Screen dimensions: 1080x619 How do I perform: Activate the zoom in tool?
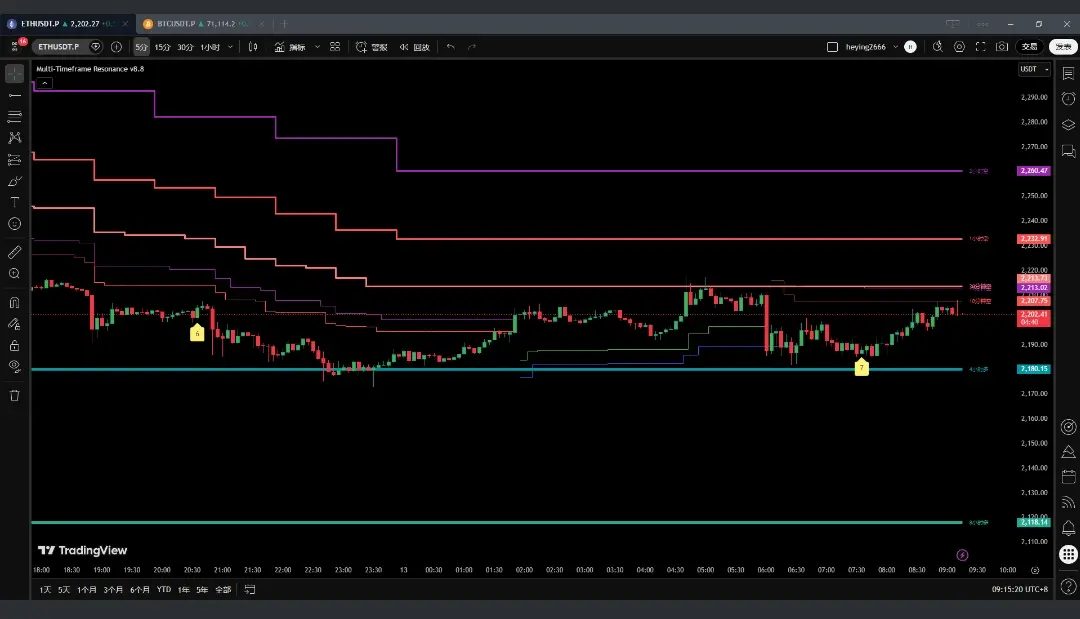pyautogui.click(x=14, y=274)
